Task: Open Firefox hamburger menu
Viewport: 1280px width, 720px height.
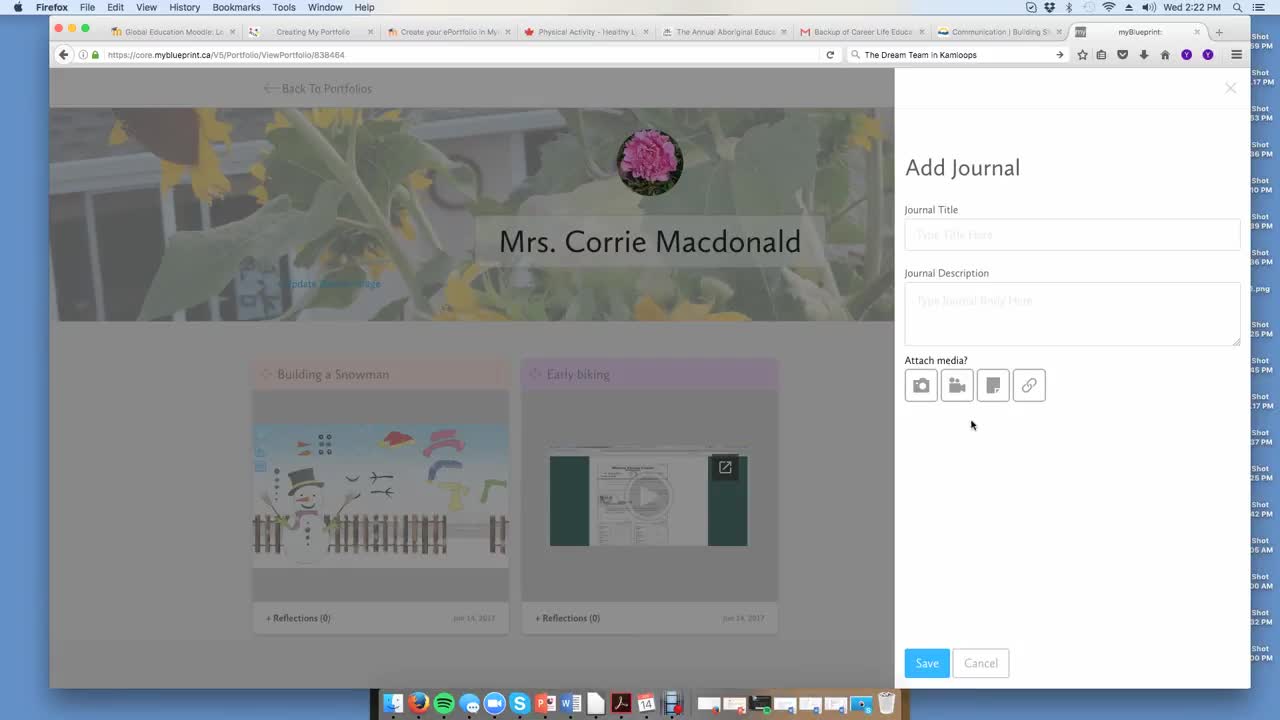Action: pos(1236,55)
